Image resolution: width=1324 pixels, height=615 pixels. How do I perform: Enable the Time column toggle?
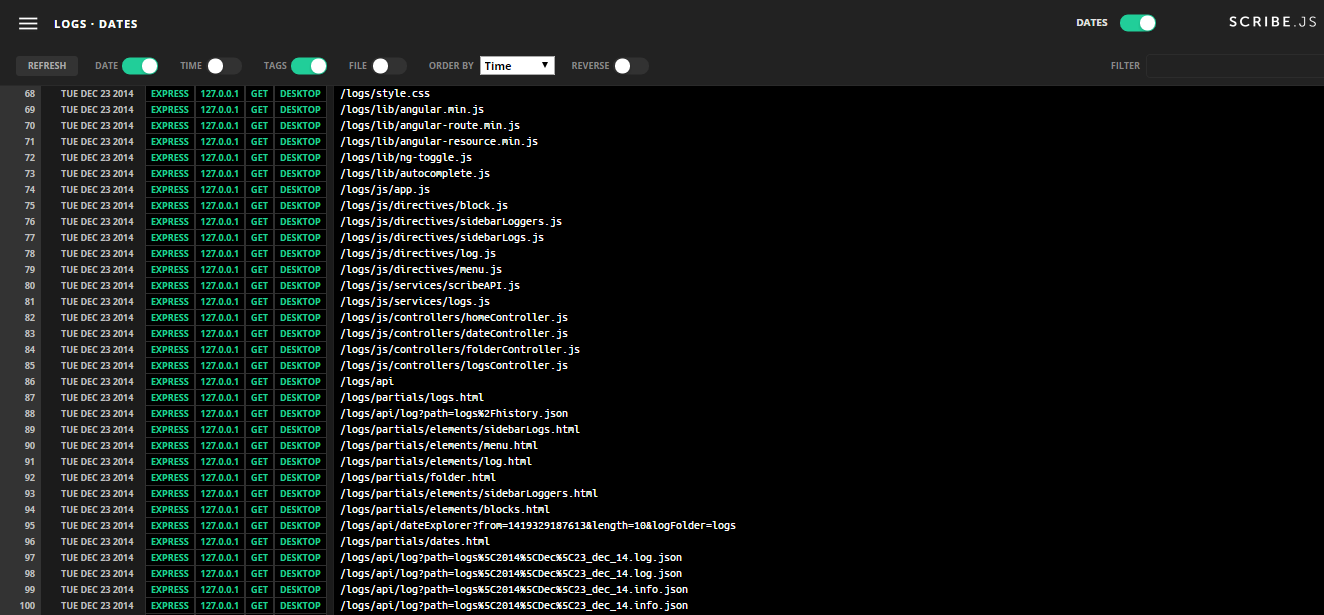tap(224, 66)
